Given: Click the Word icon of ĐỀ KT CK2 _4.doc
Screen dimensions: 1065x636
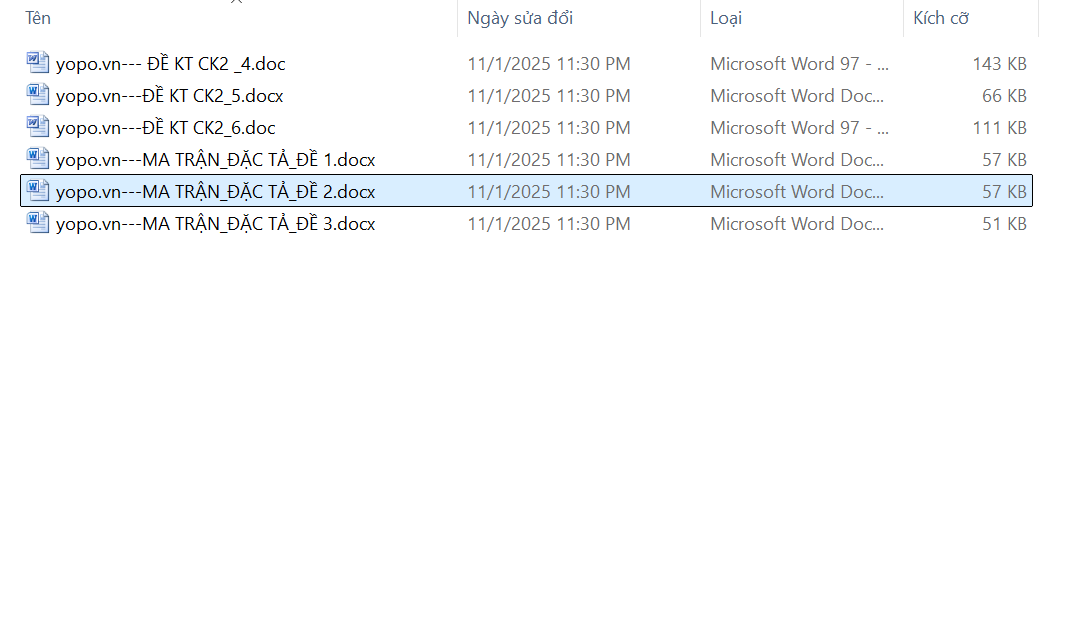Looking at the screenshot, I should pos(38,63).
